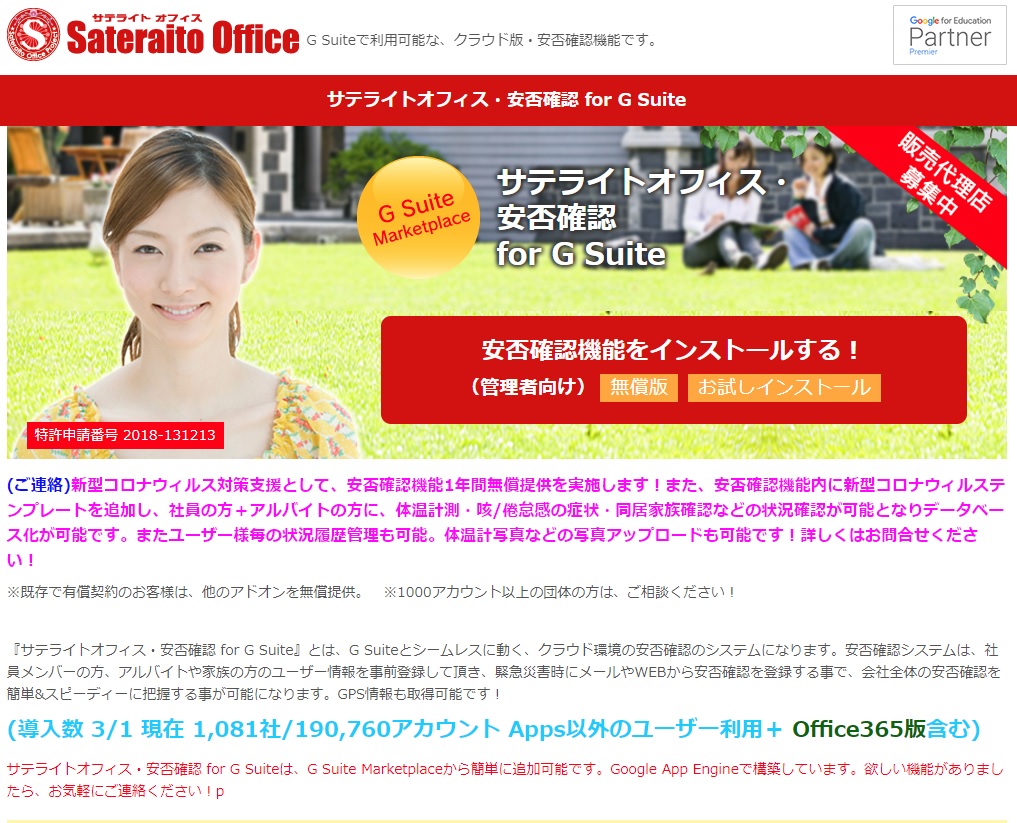The image size is (1017, 823).
Task: Click the green Office365版 text
Action: pyautogui.click(x=859, y=729)
